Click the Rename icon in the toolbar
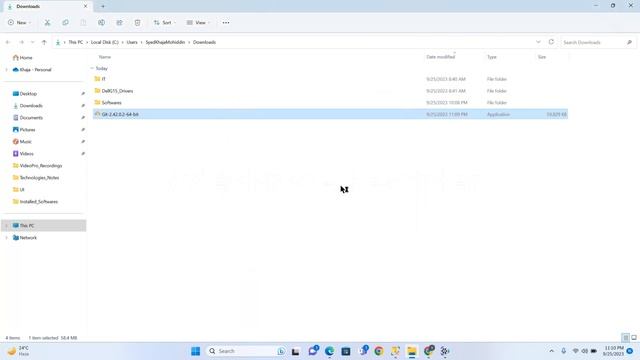This screenshot has width=640, height=360. tap(101, 23)
